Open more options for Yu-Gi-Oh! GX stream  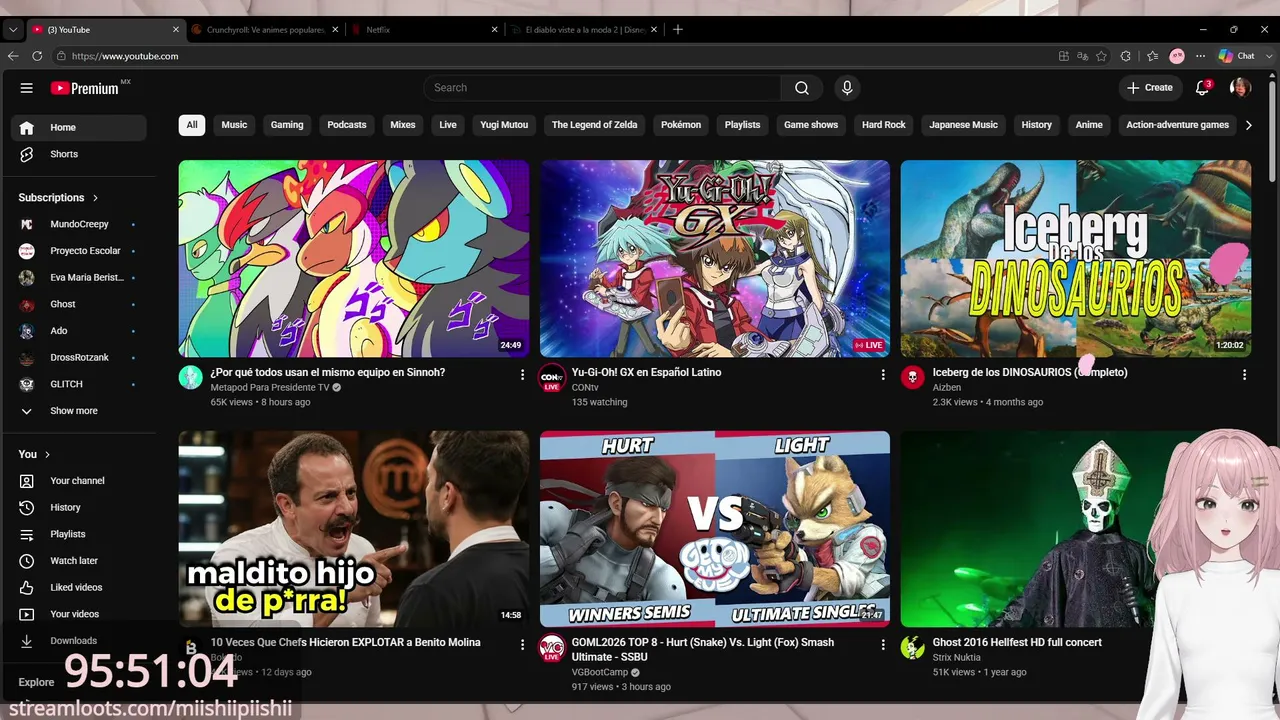tap(883, 375)
